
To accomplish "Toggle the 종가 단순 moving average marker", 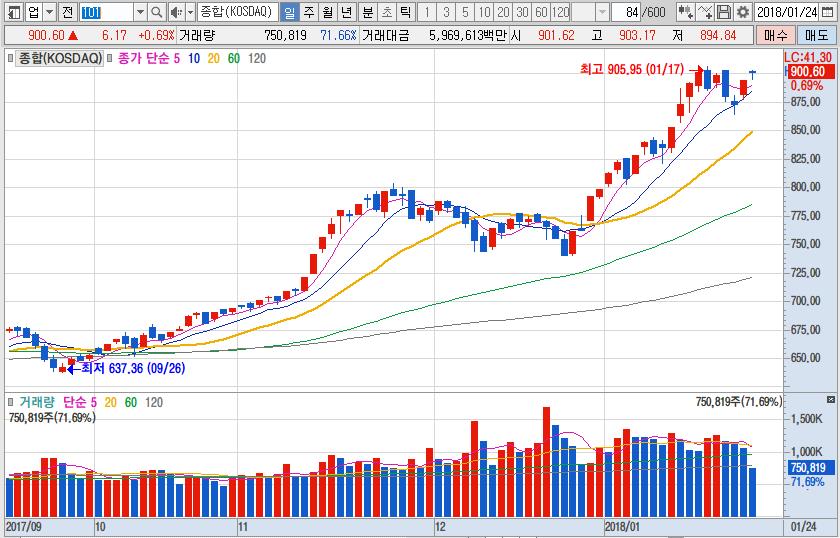I will click(110, 58).
